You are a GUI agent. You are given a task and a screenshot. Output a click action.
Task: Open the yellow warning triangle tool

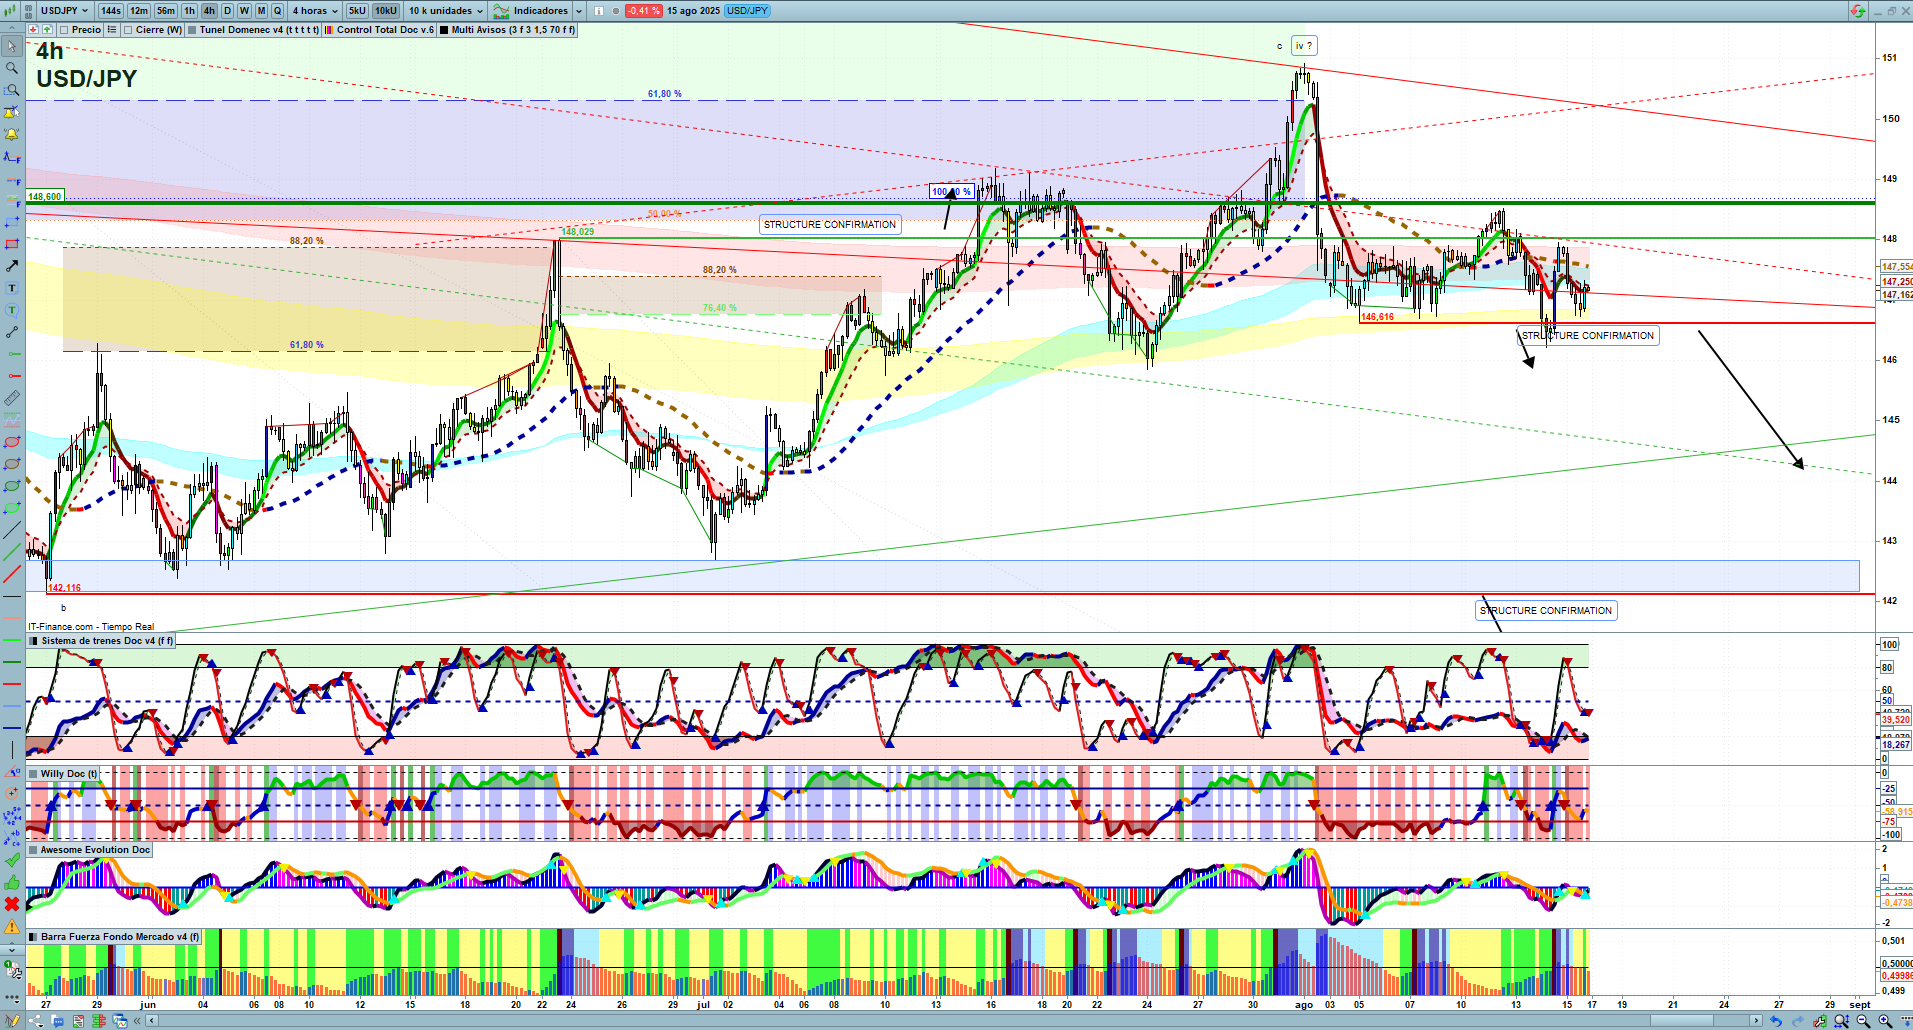pos(12,926)
